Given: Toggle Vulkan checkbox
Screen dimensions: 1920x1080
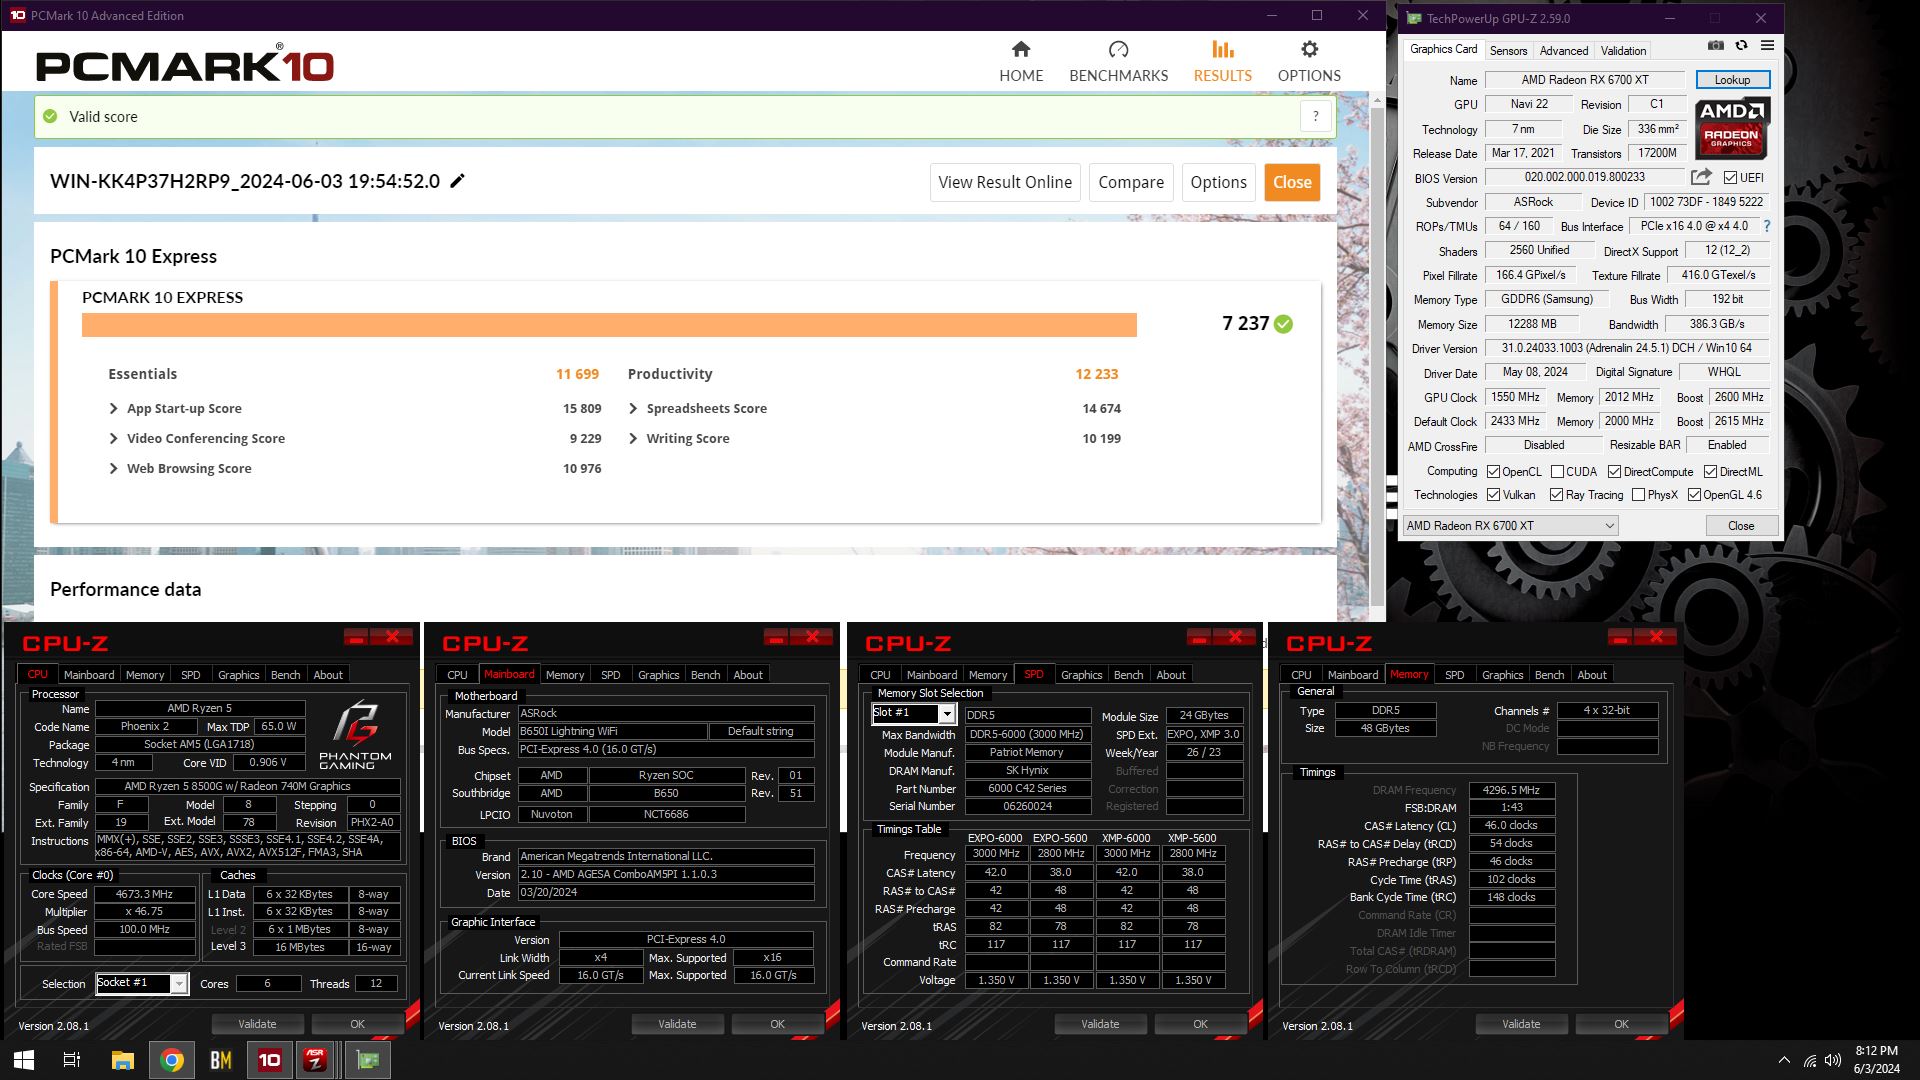Looking at the screenshot, I should pos(1493,495).
